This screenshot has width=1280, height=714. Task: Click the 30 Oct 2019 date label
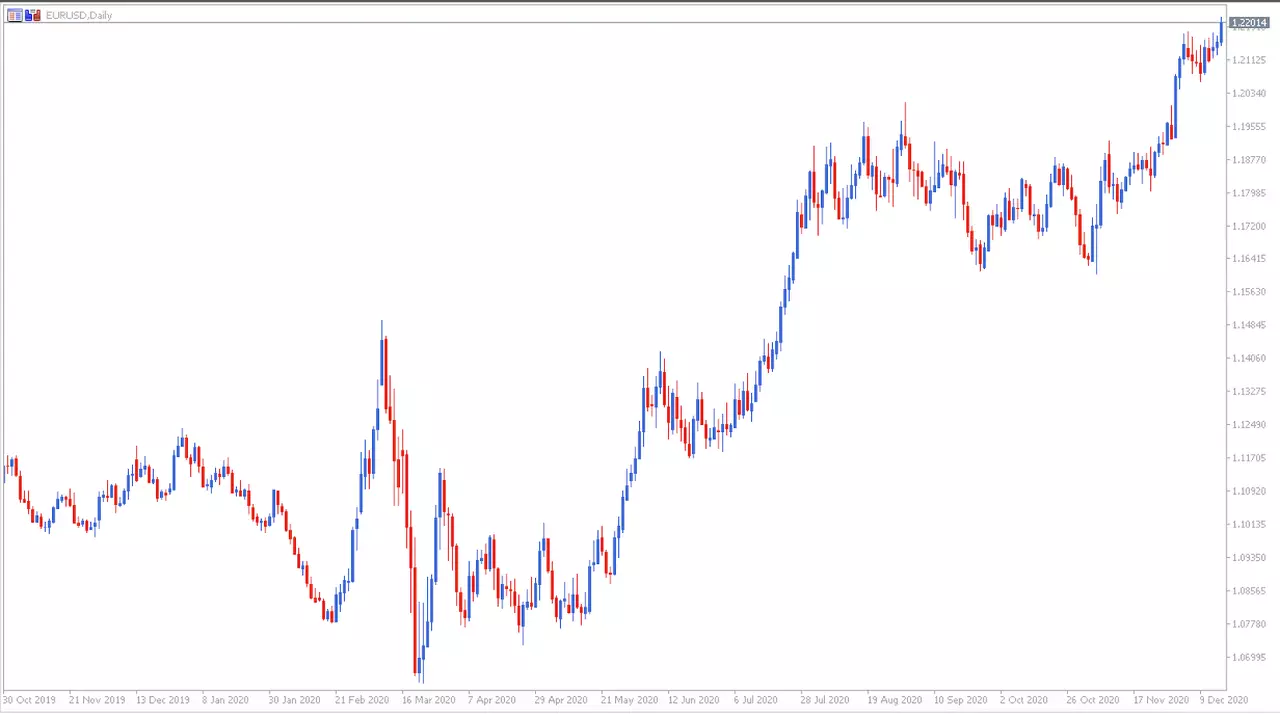(29, 700)
